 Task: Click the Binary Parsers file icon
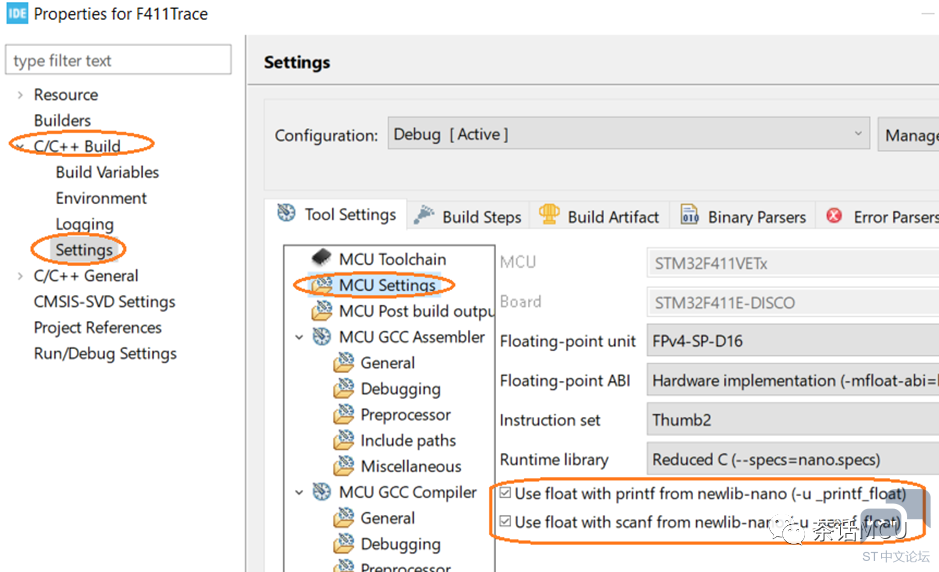click(x=689, y=214)
